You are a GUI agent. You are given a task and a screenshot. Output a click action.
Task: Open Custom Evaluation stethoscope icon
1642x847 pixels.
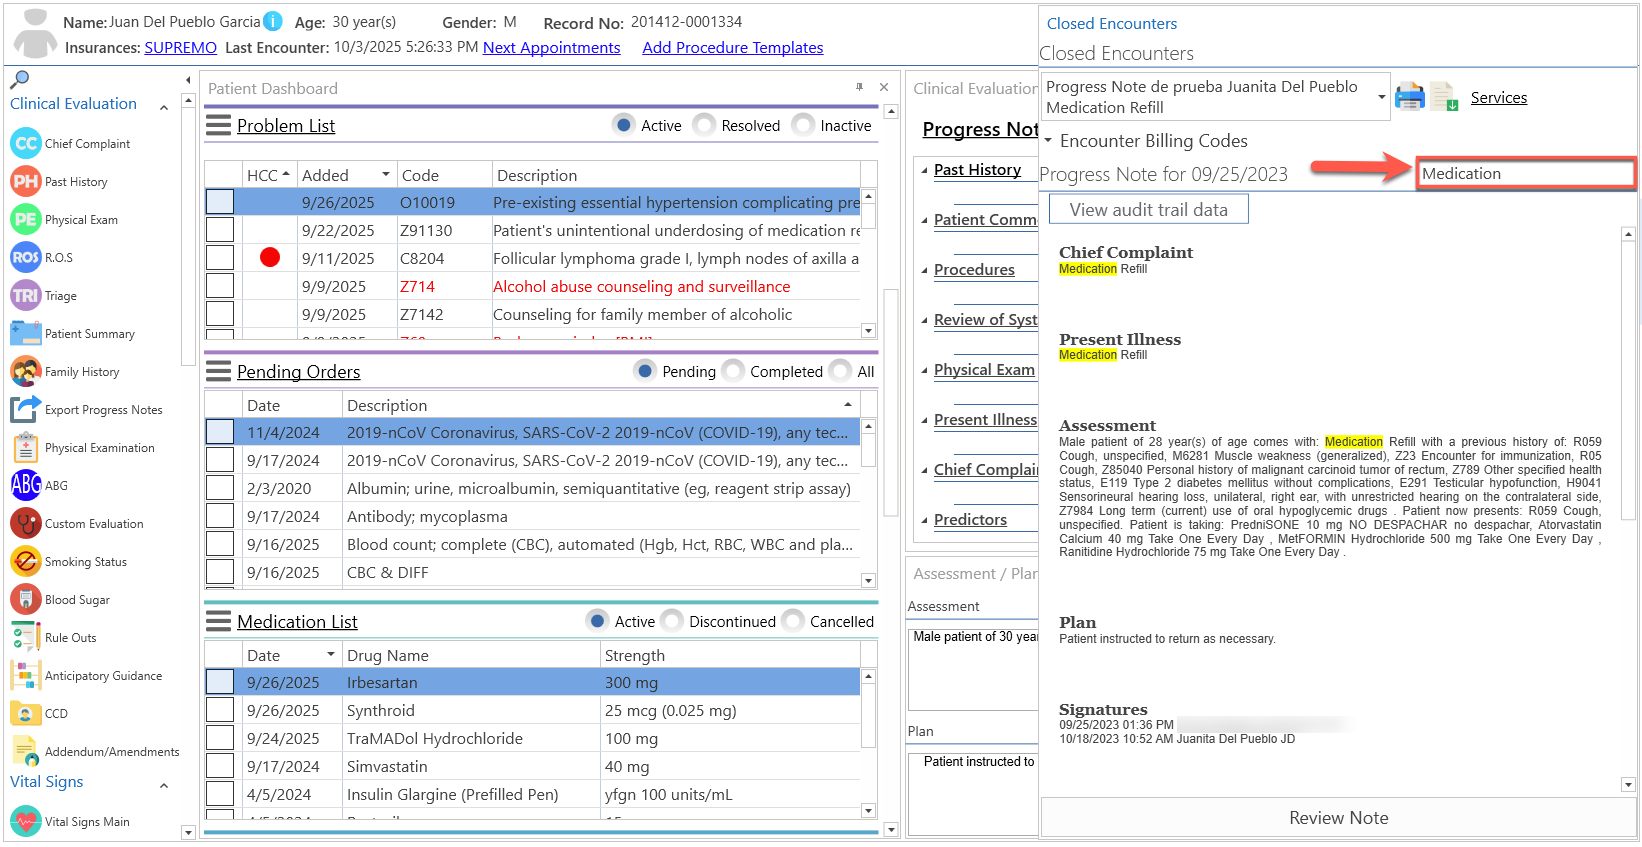pos(26,524)
